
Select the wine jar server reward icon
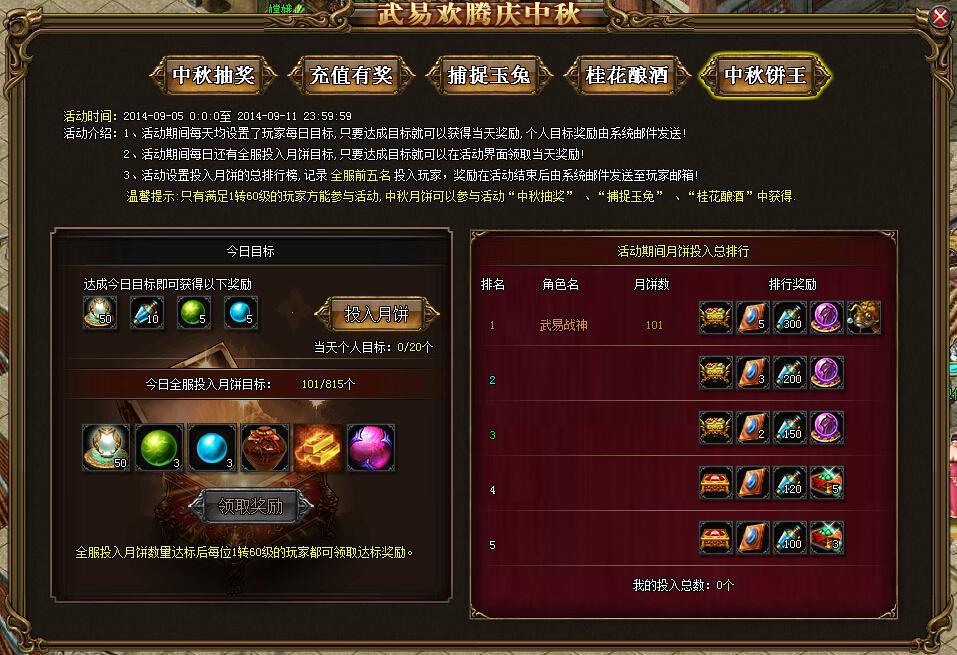tap(265, 448)
